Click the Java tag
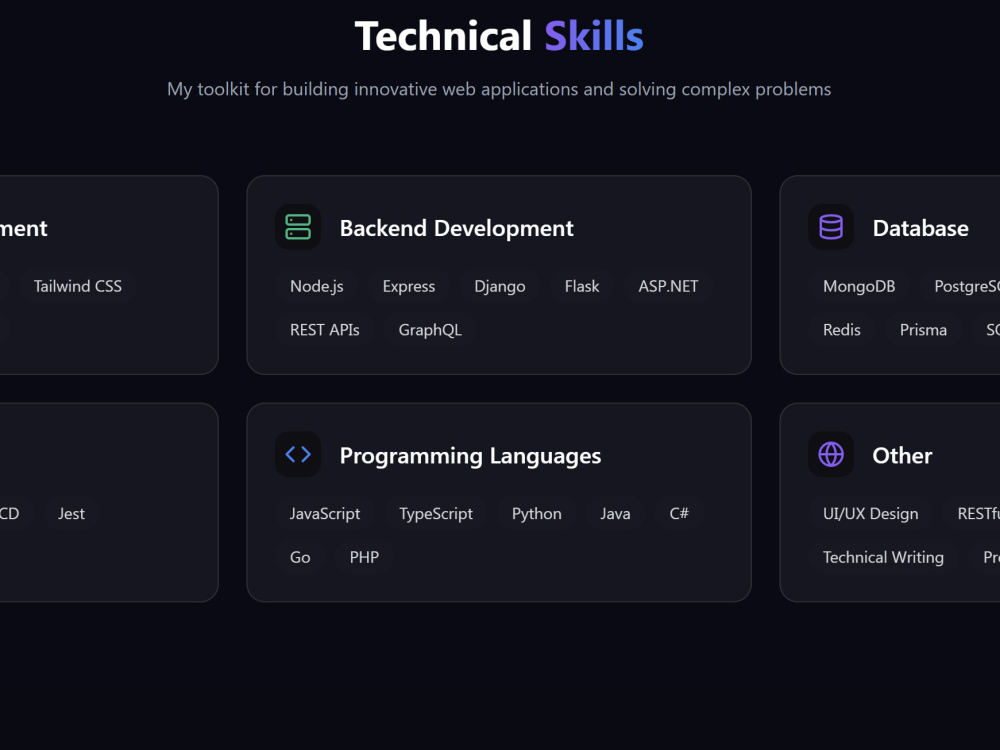This screenshot has height=750, width=1000. point(615,513)
